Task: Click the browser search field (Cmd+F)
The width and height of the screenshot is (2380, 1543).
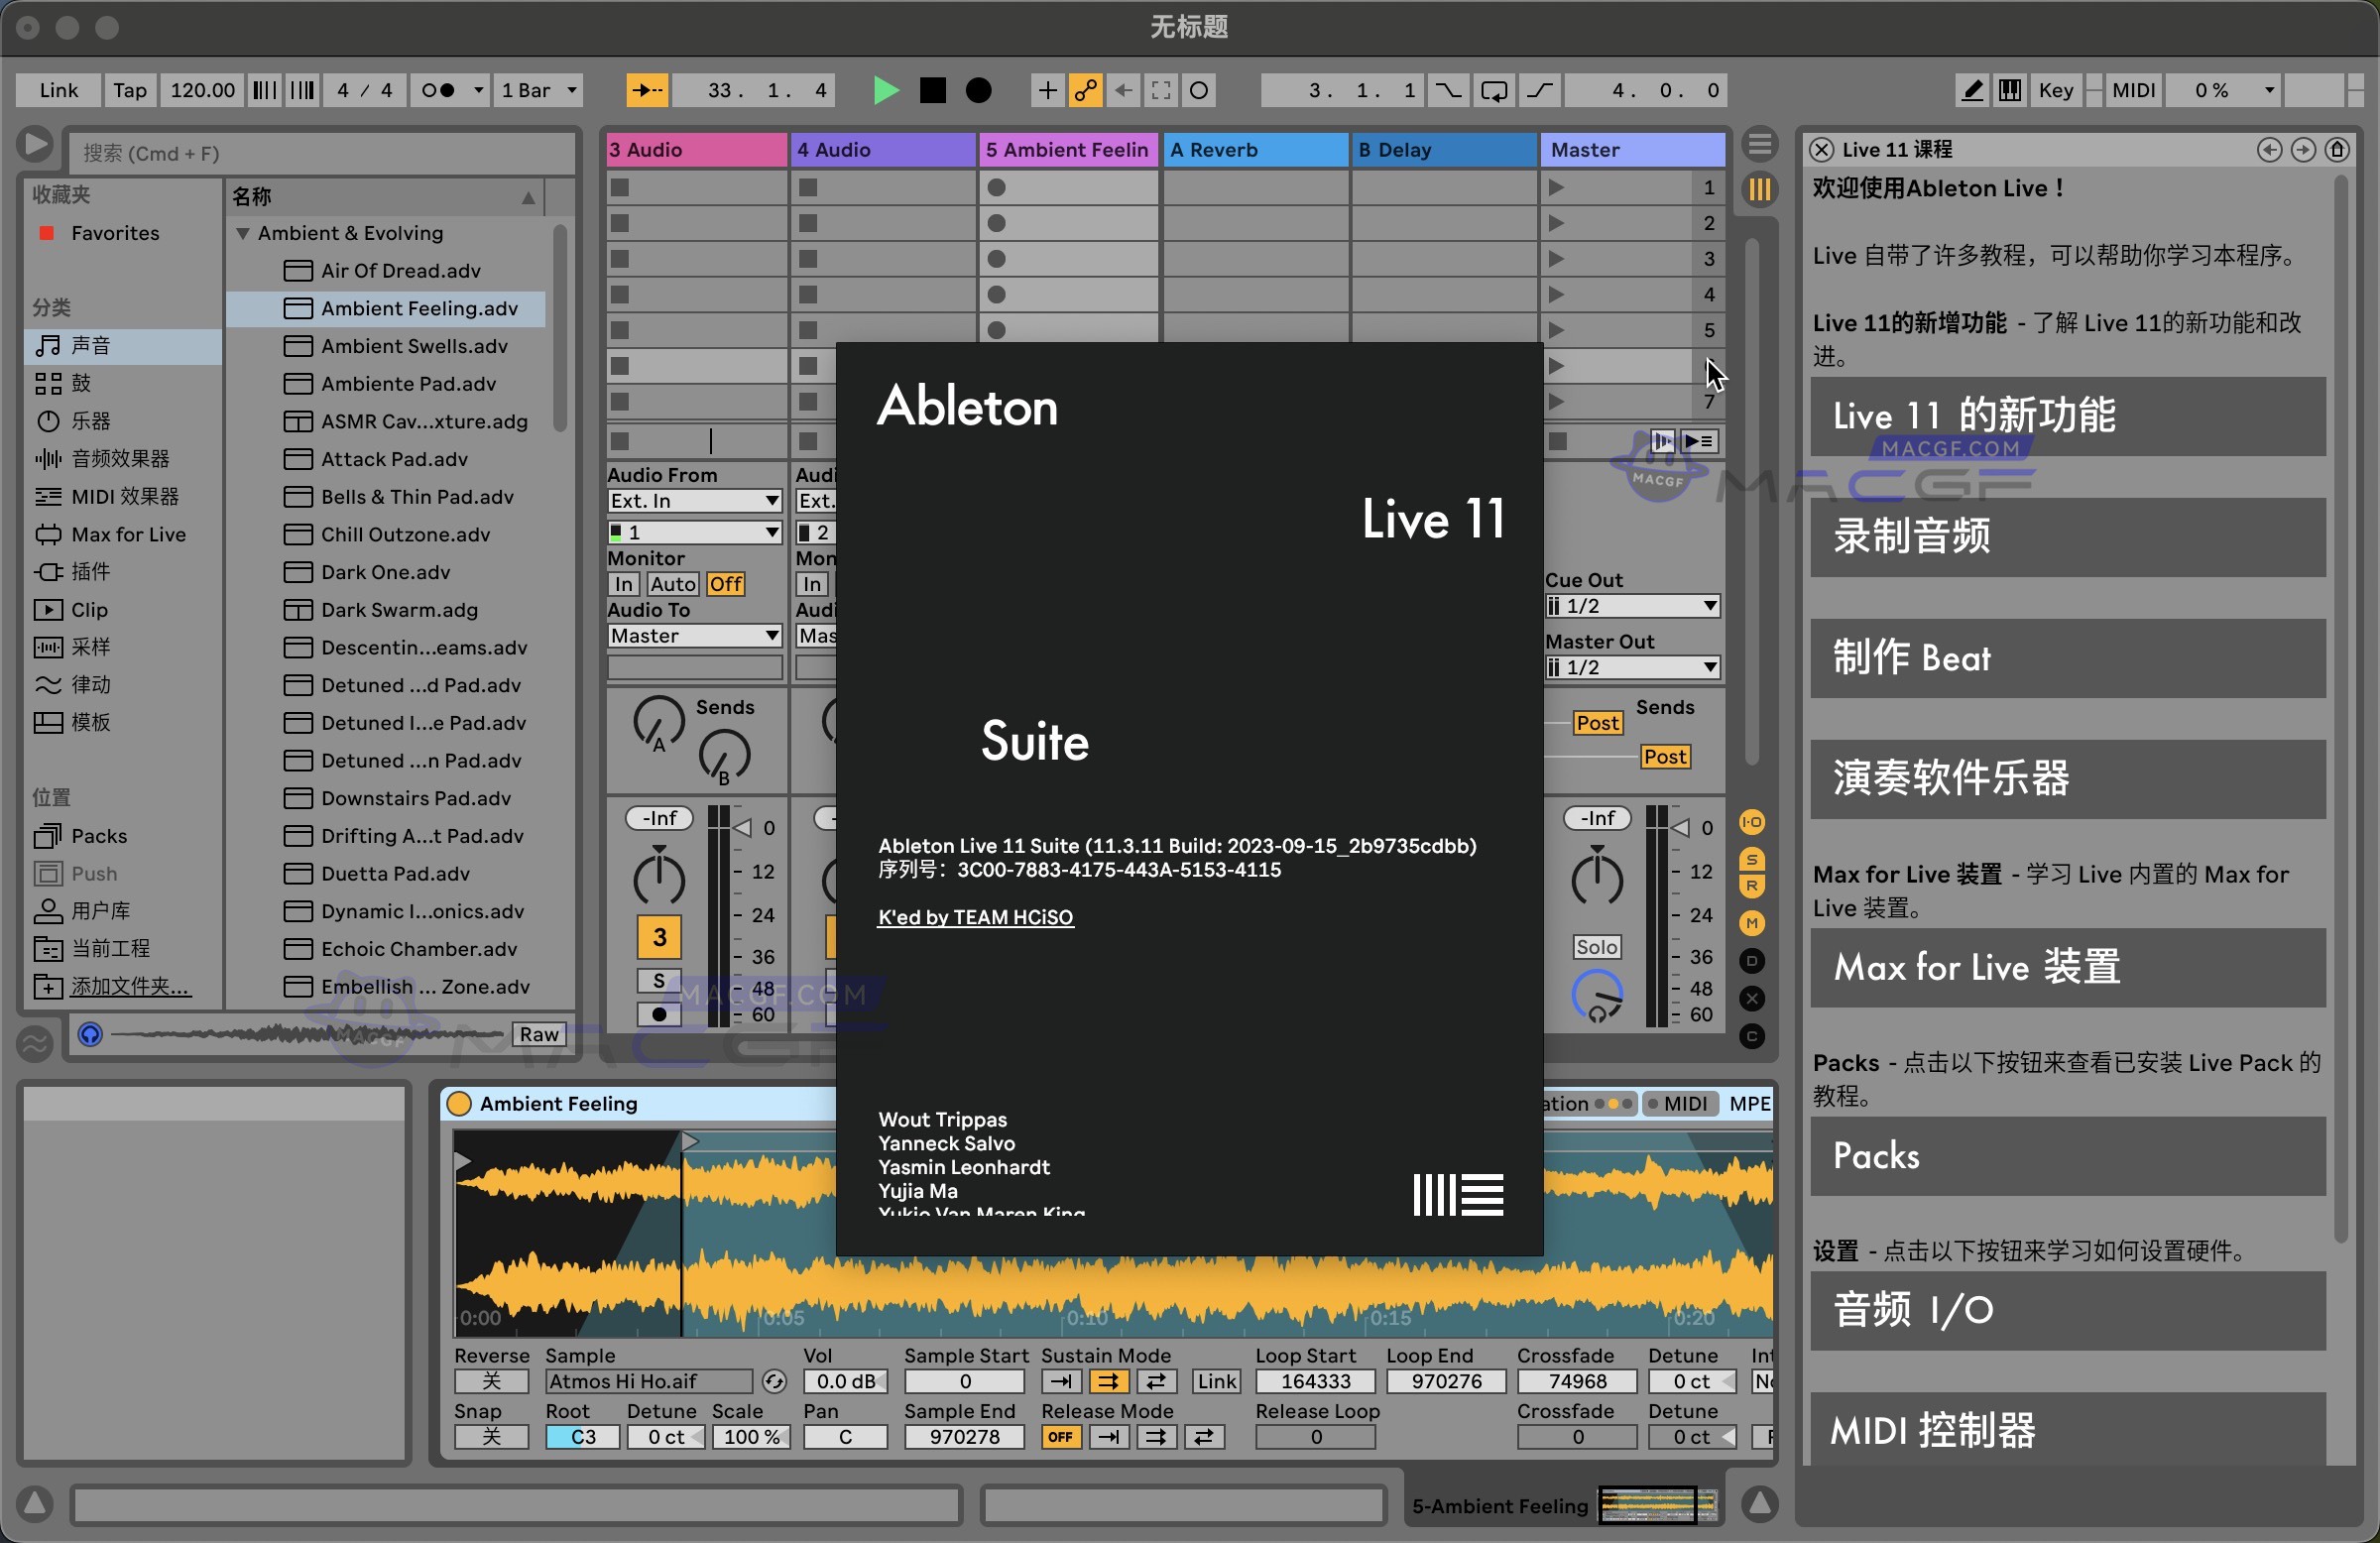Action: pyautogui.click(x=320, y=152)
